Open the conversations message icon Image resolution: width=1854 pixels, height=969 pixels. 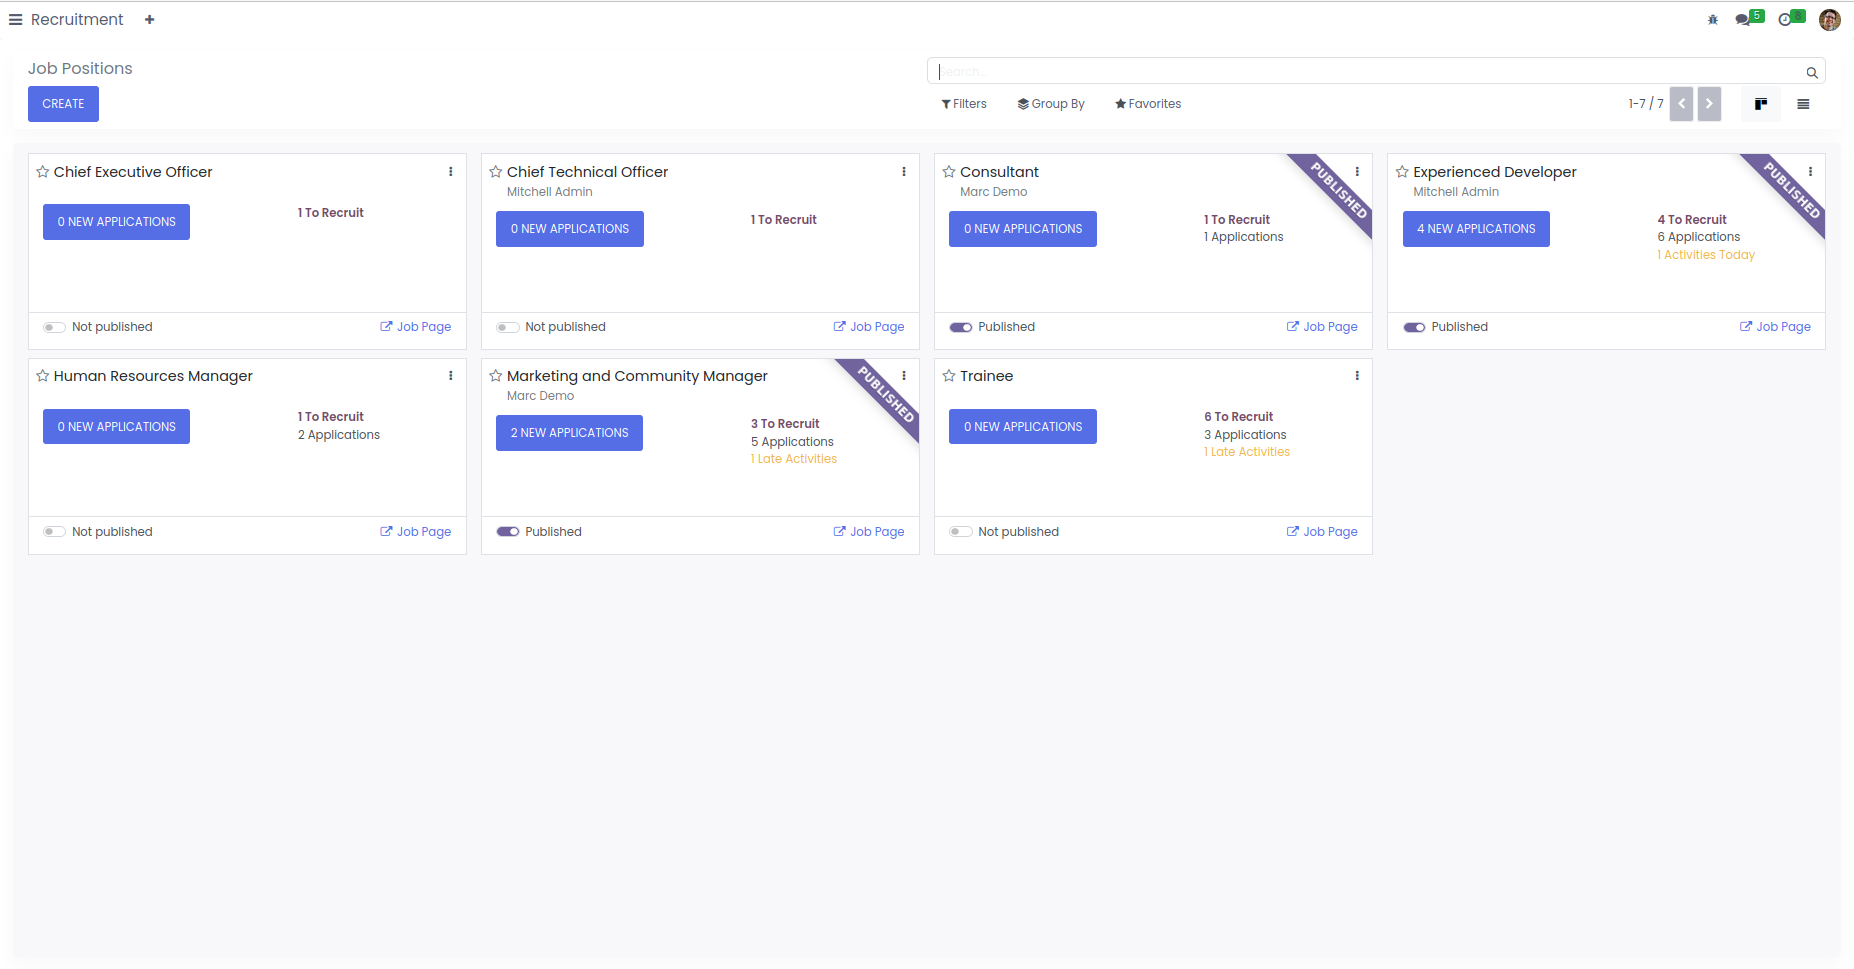pyautogui.click(x=1743, y=20)
